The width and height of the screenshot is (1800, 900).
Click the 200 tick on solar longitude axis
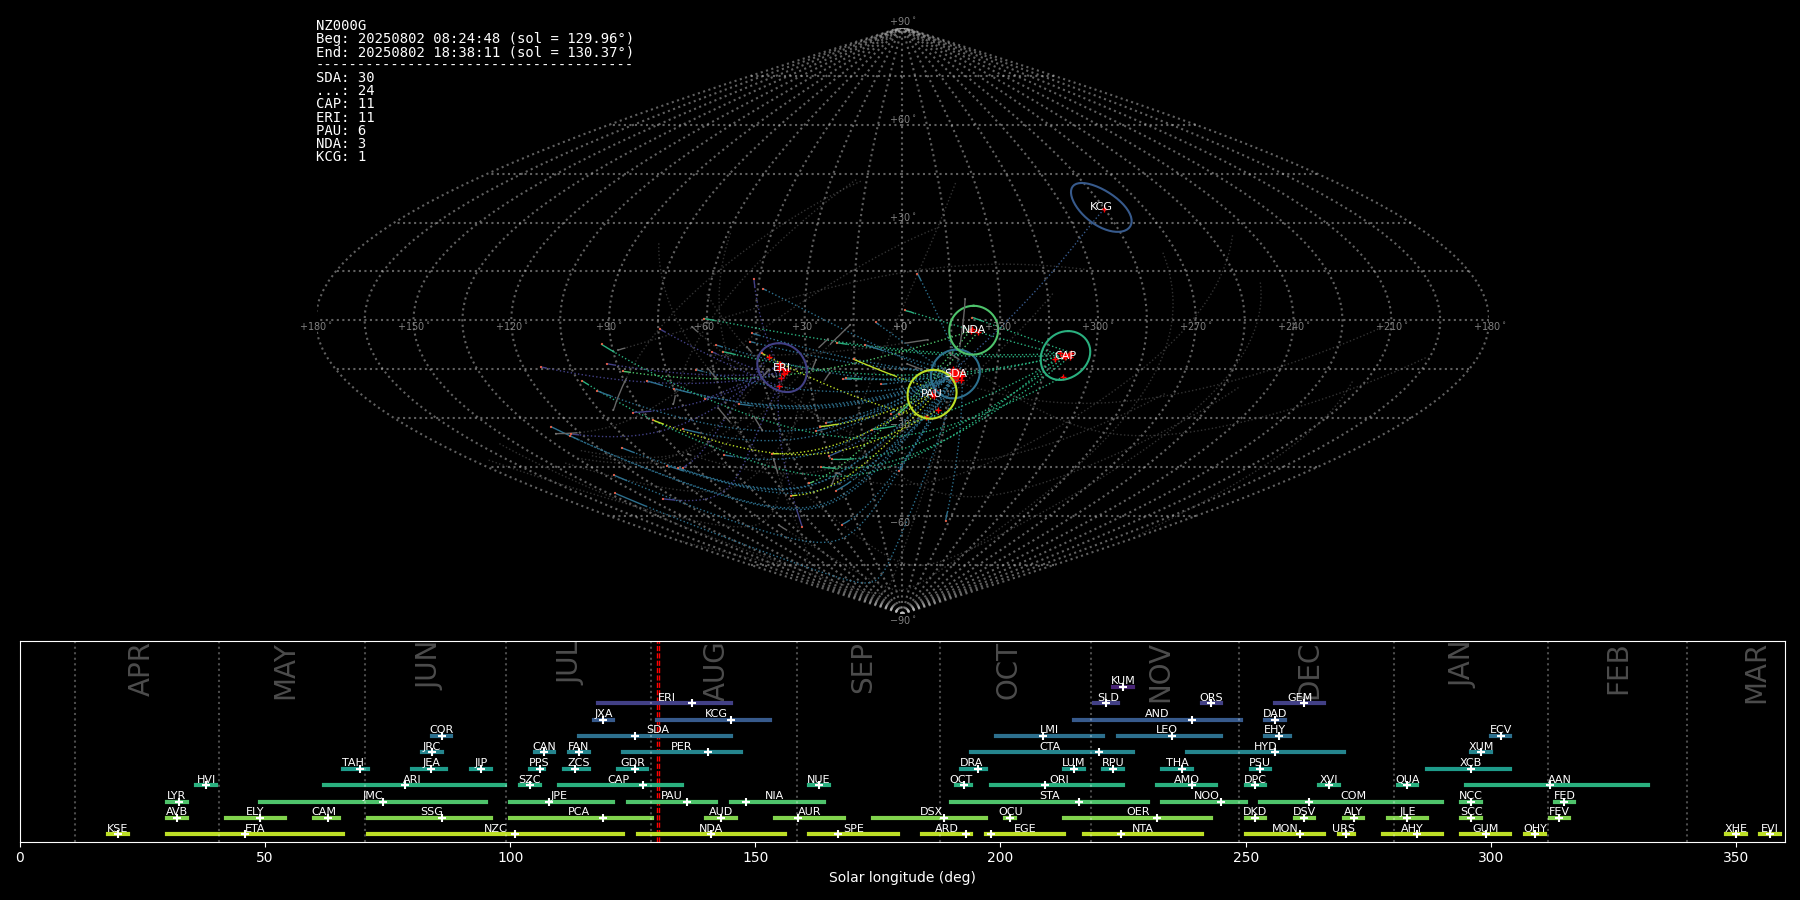pos(1000,857)
